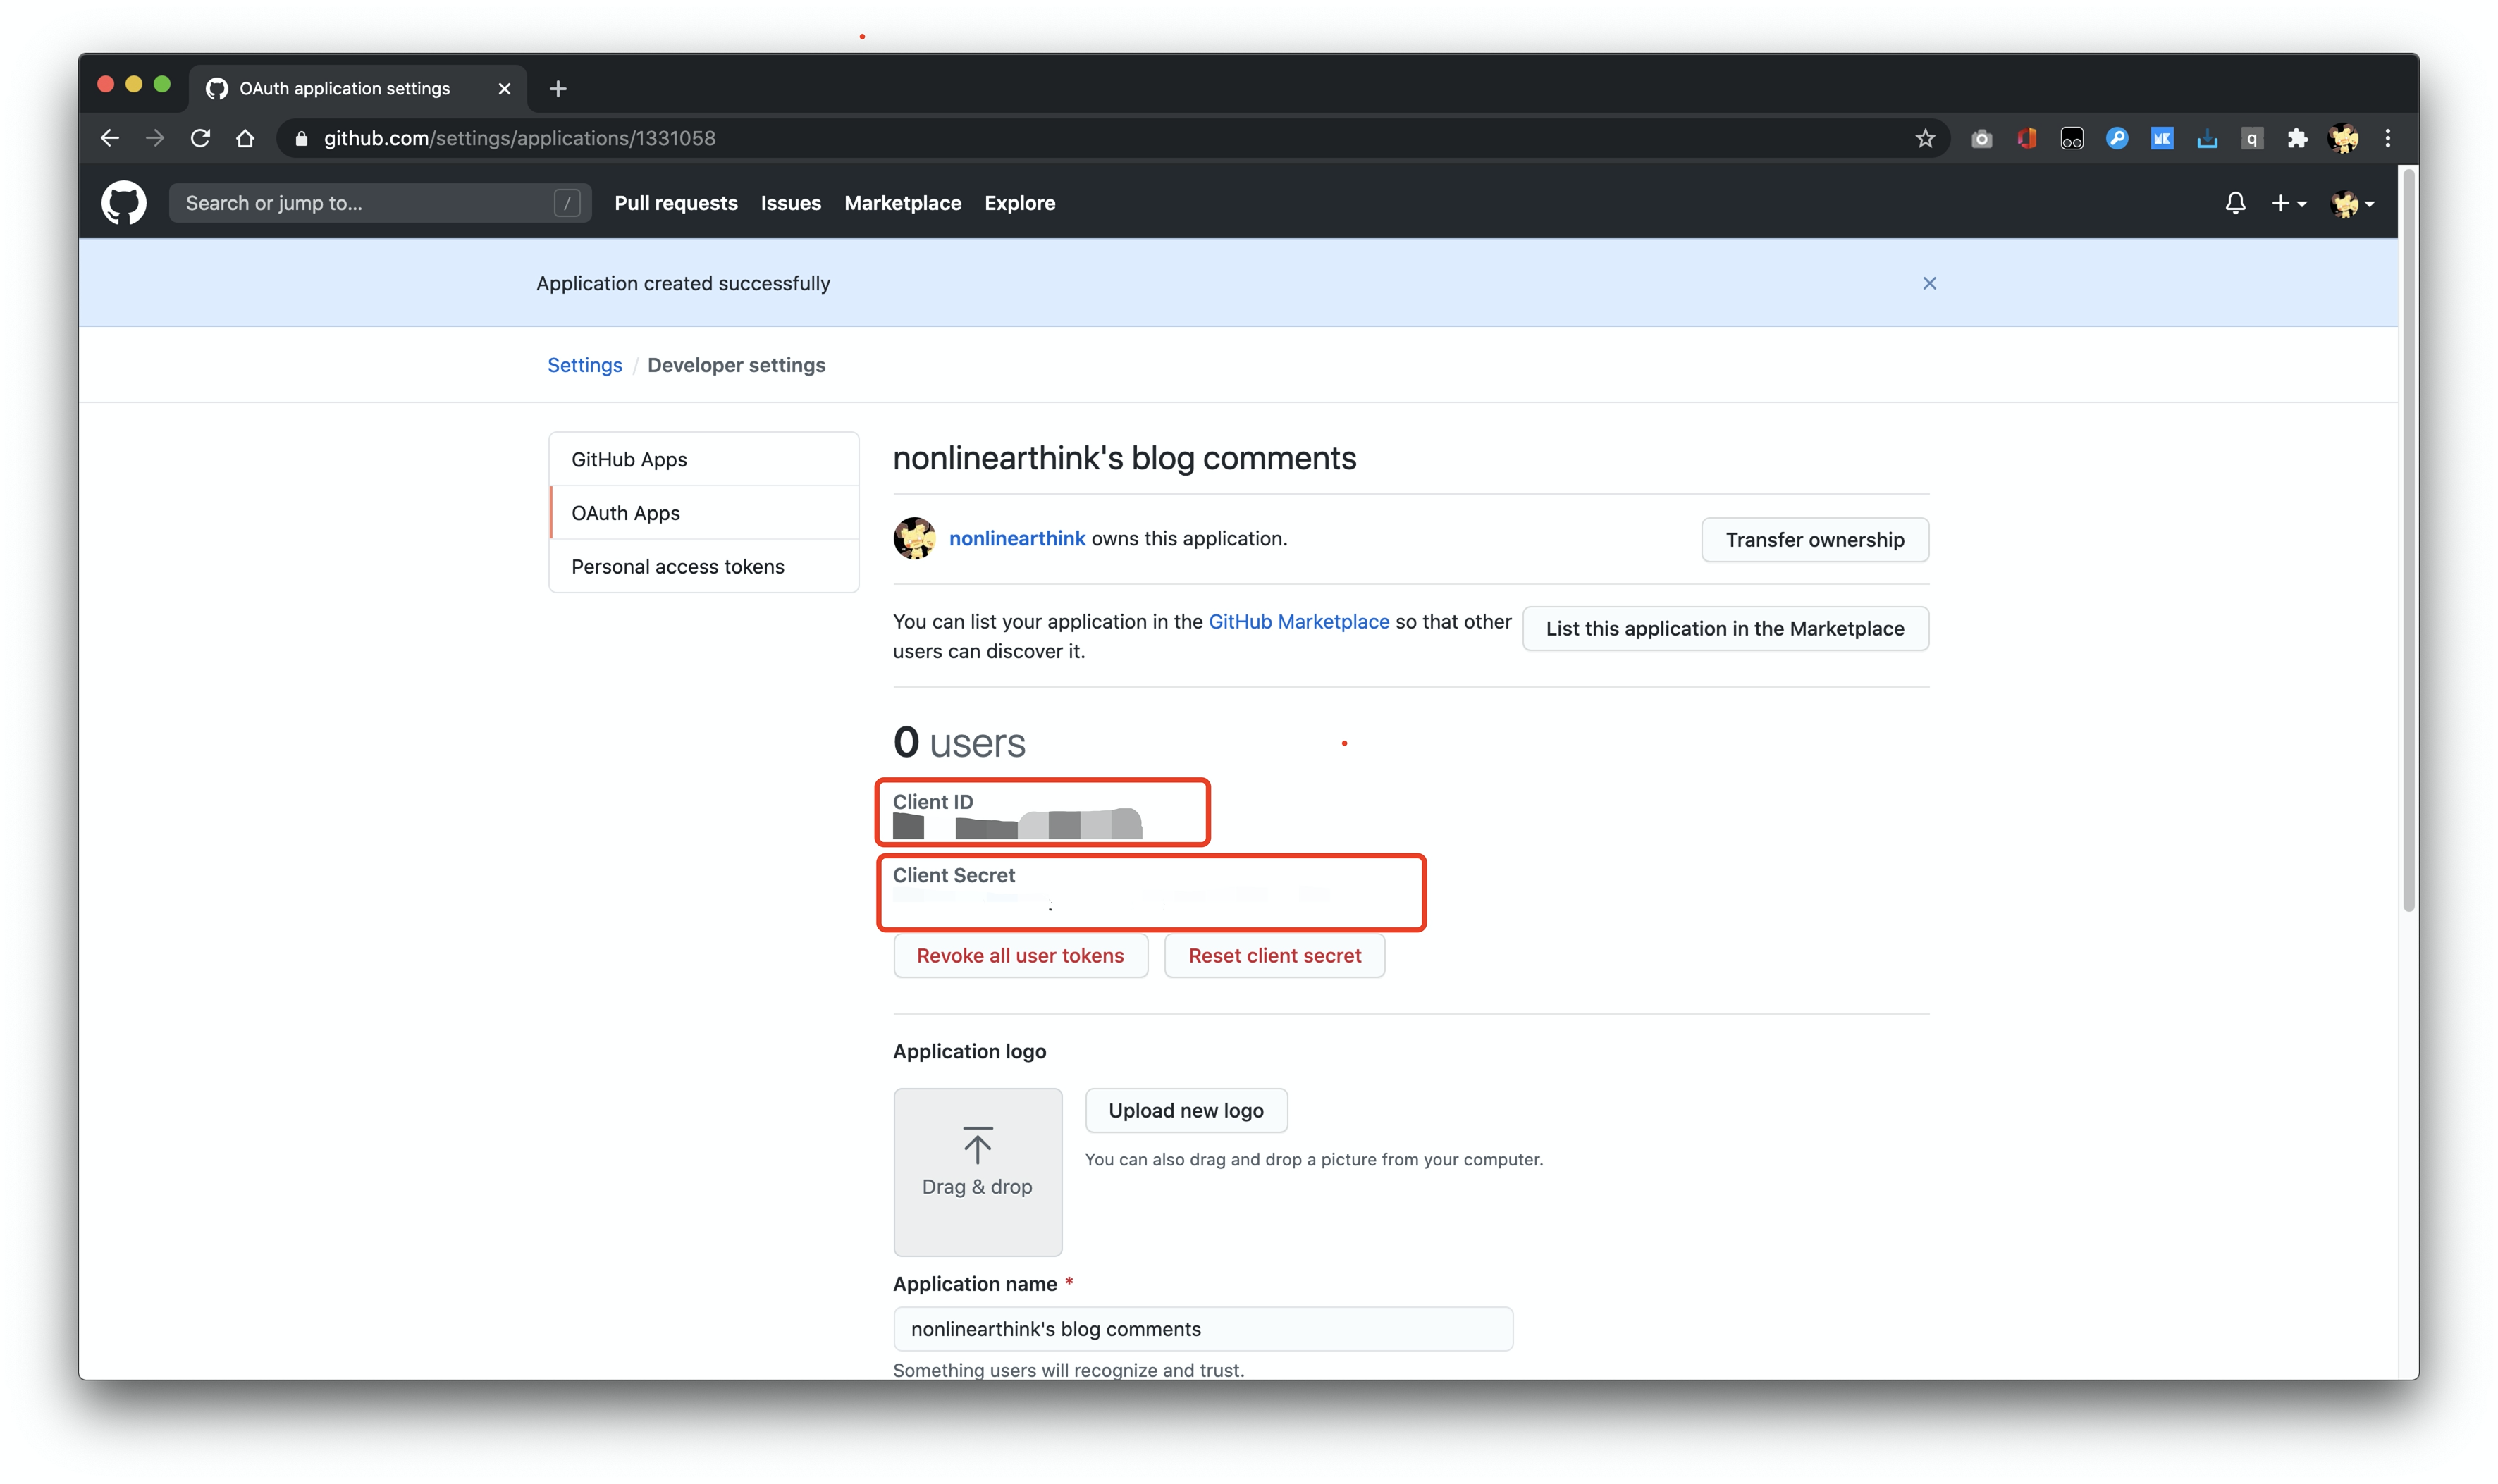The height and width of the screenshot is (1484, 2498).
Task: Follow the Settings breadcrumb link
Action: coord(584,365)
